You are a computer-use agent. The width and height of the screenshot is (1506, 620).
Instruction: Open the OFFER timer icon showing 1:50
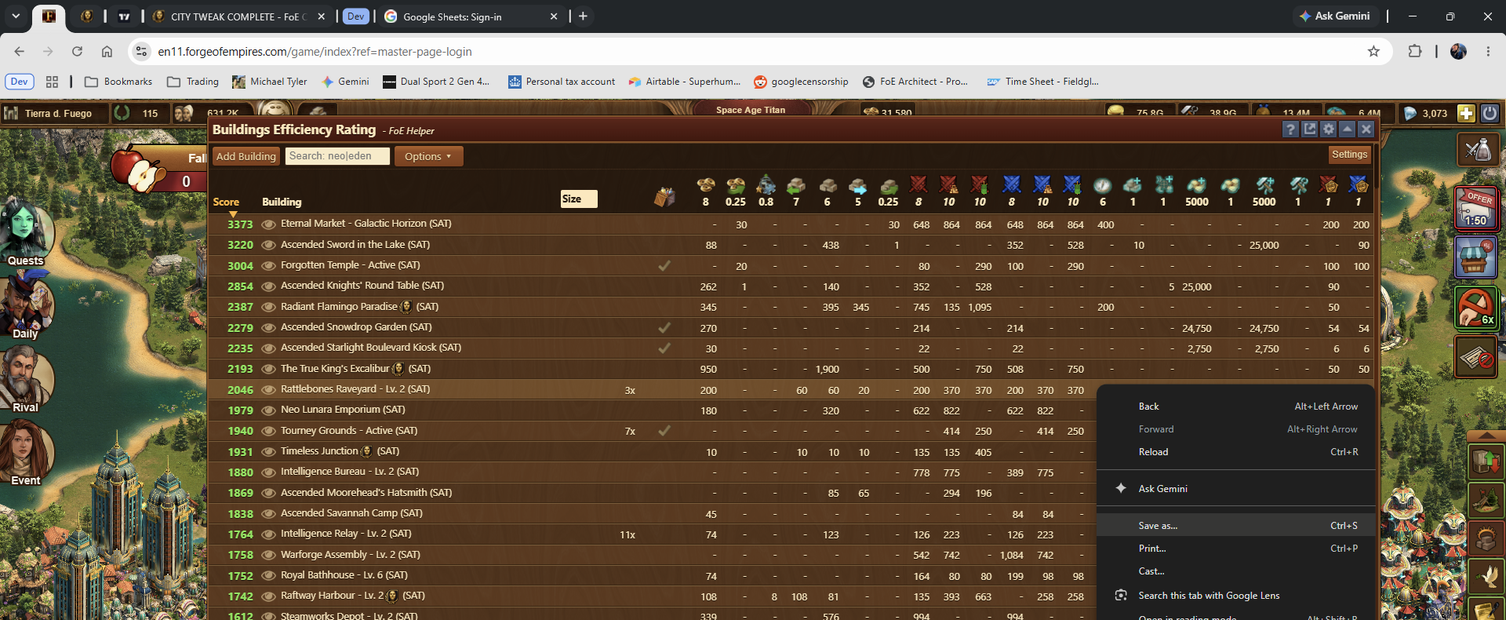click(x=1476, y=207)
